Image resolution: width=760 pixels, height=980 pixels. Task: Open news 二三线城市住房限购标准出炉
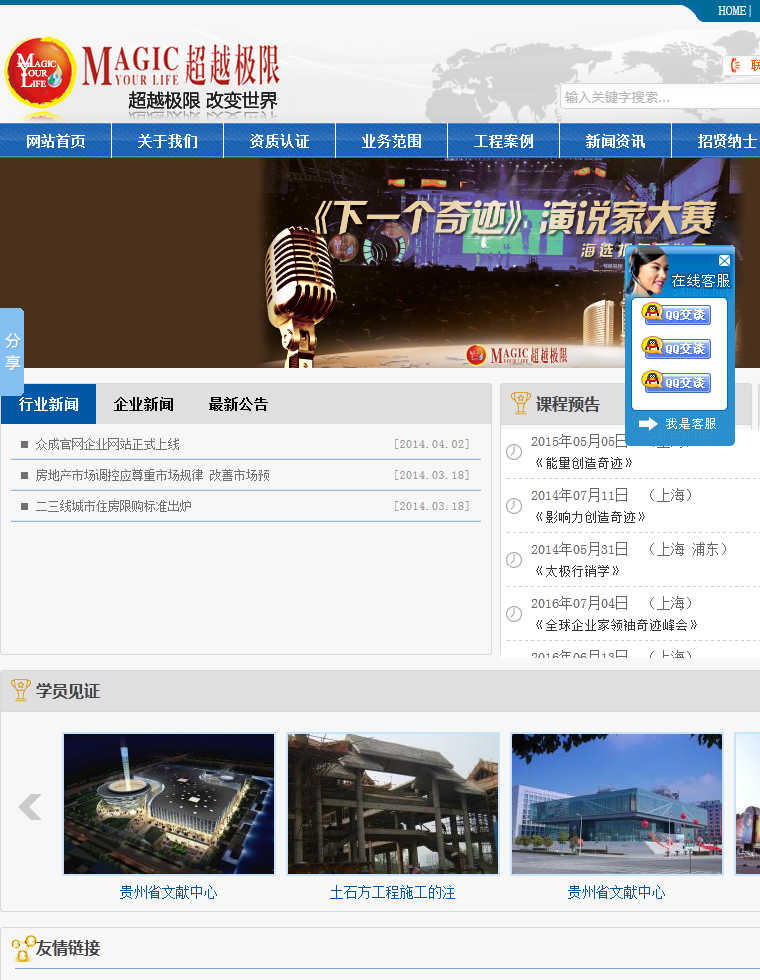coord(113,506)
